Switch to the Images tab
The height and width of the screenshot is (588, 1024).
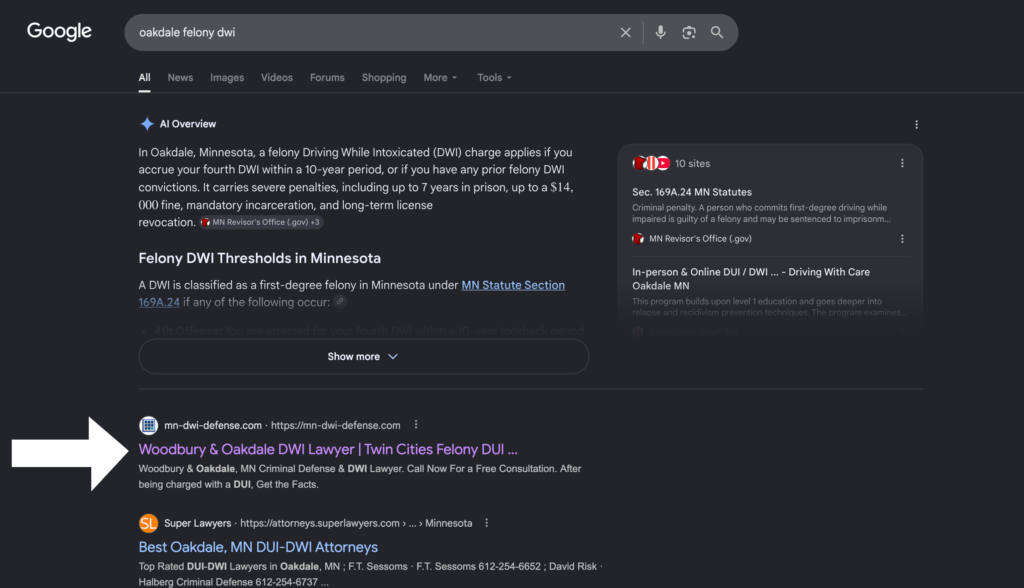coord(227,77)
